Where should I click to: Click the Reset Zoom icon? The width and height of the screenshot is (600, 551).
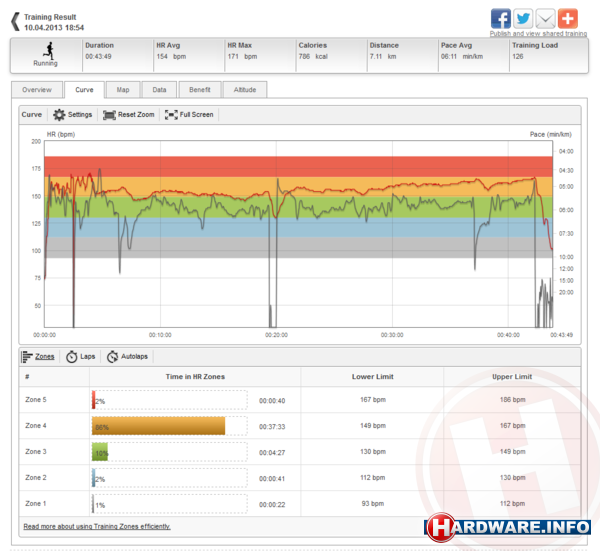109,115
